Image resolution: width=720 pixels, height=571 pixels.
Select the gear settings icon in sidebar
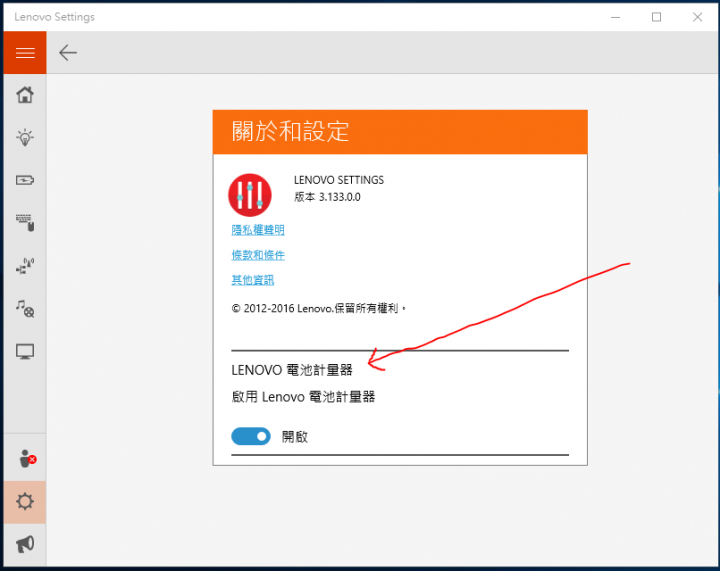tap(25, 501)
